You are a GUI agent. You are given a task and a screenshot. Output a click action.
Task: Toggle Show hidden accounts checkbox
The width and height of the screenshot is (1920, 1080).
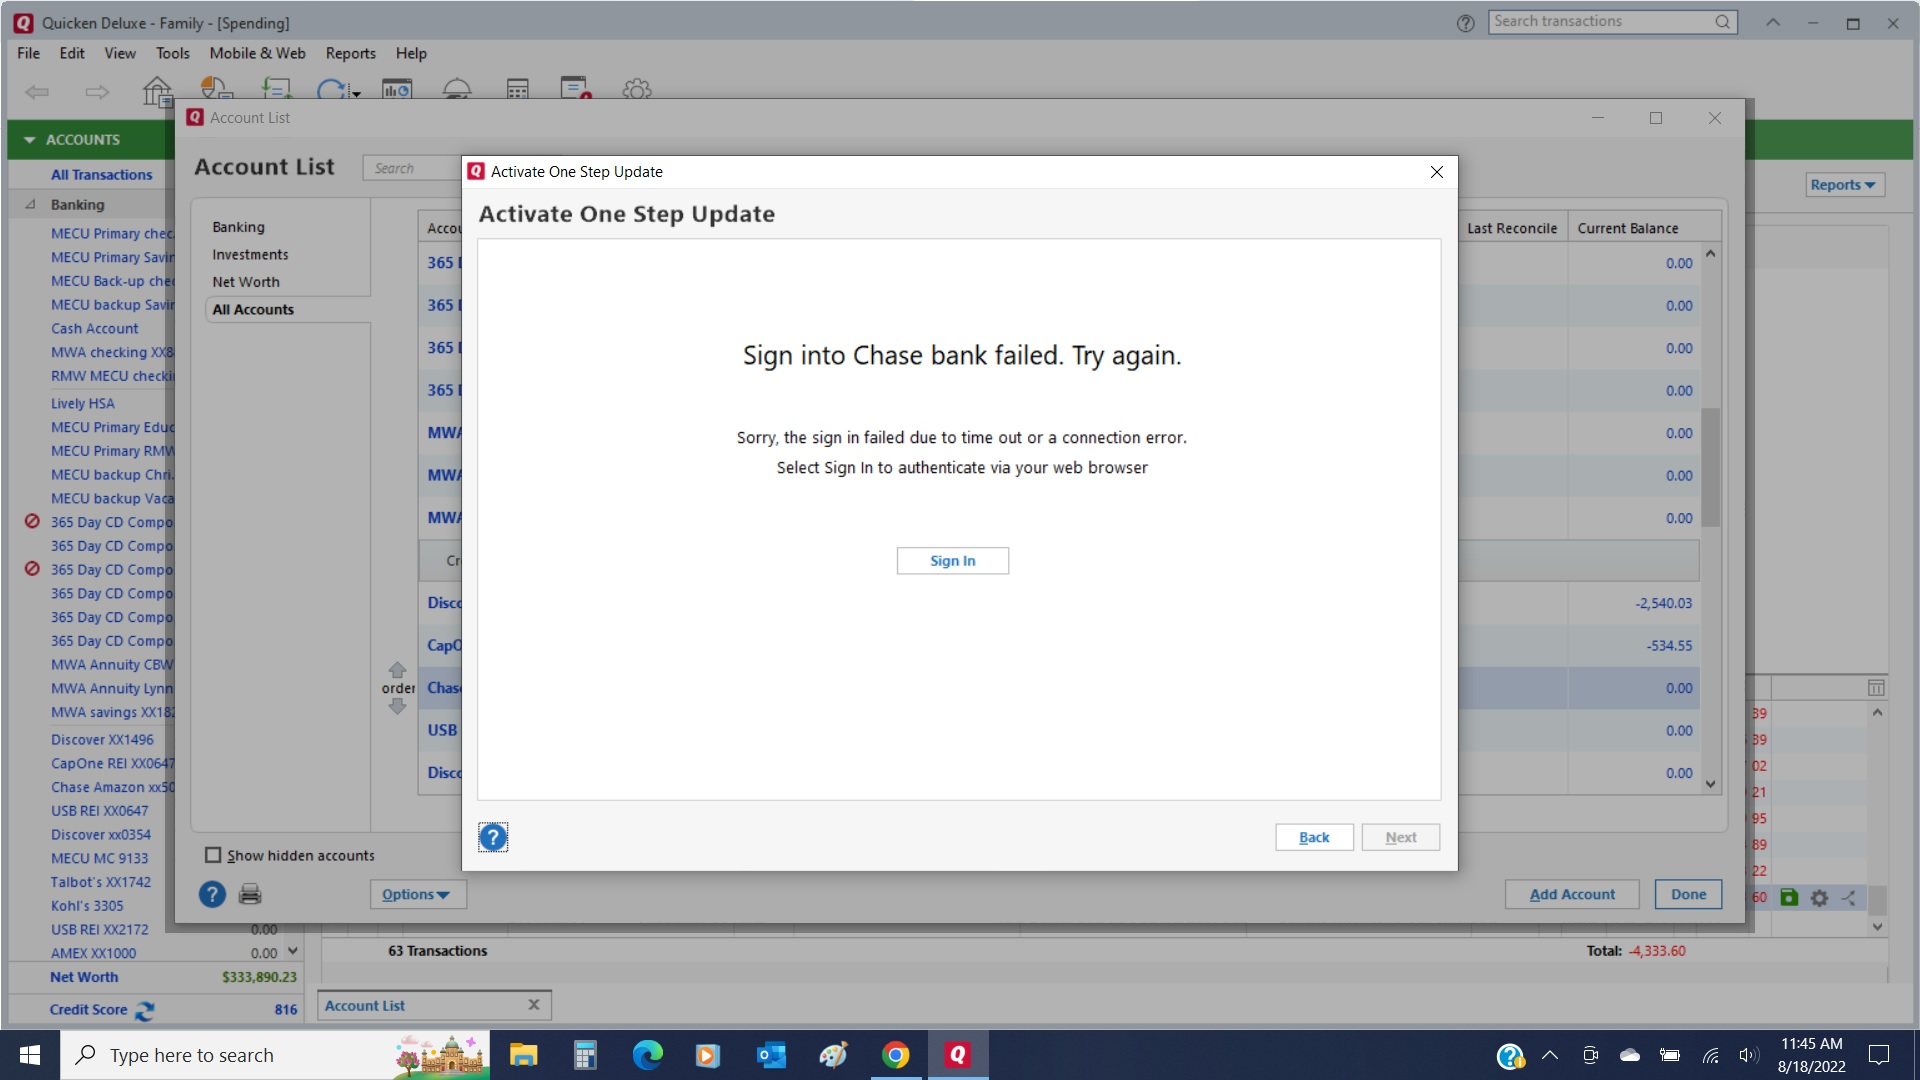point(213,855)
